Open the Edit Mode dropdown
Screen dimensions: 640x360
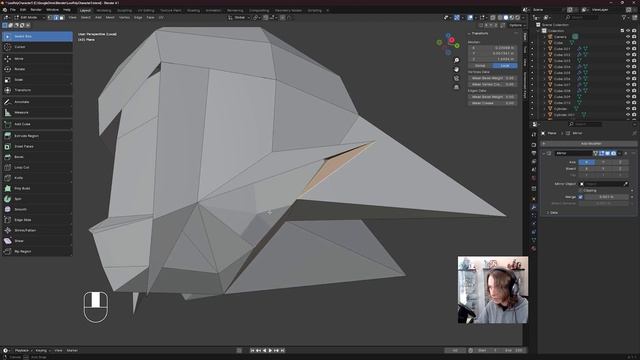29,18
